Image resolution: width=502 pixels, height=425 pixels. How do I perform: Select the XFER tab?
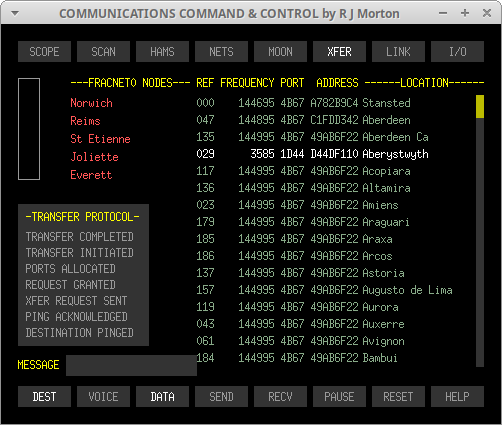click(339, 52)
